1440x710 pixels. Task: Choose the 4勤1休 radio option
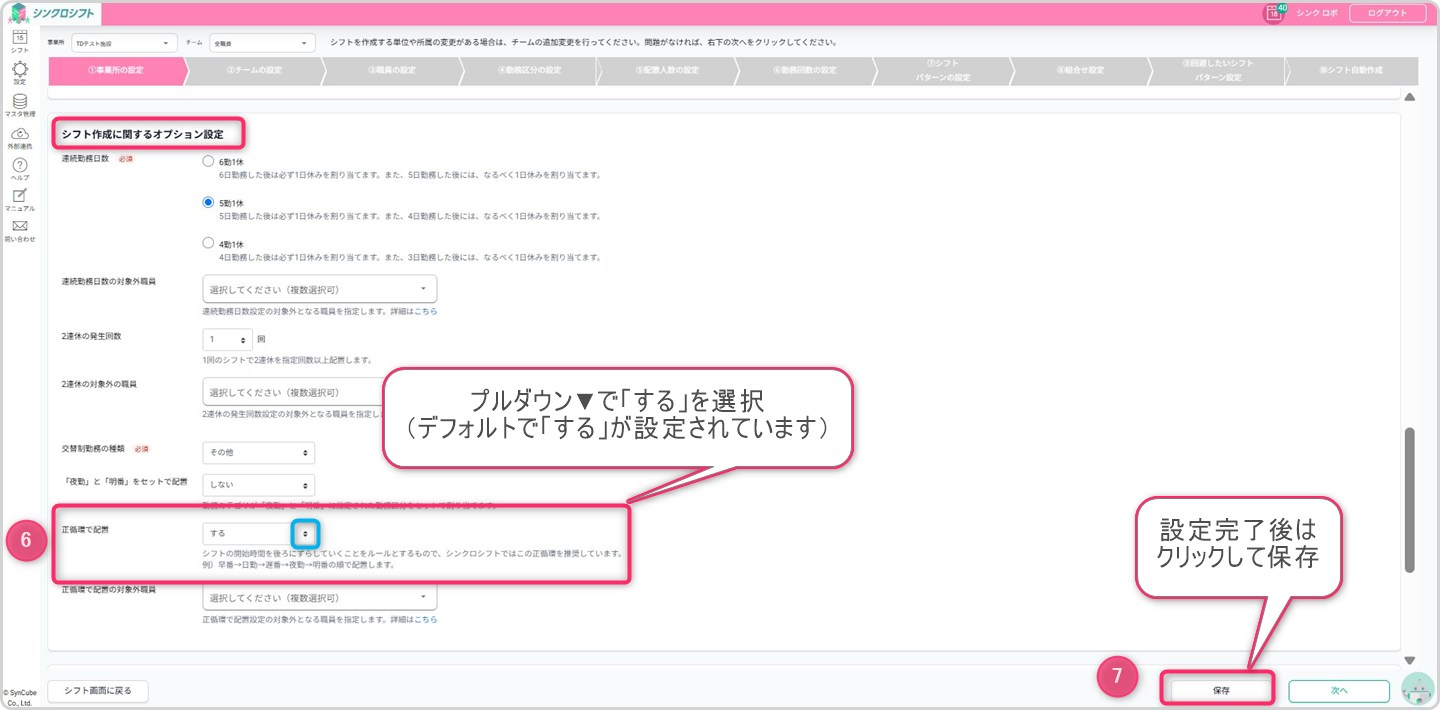click(x=208, y=243)
